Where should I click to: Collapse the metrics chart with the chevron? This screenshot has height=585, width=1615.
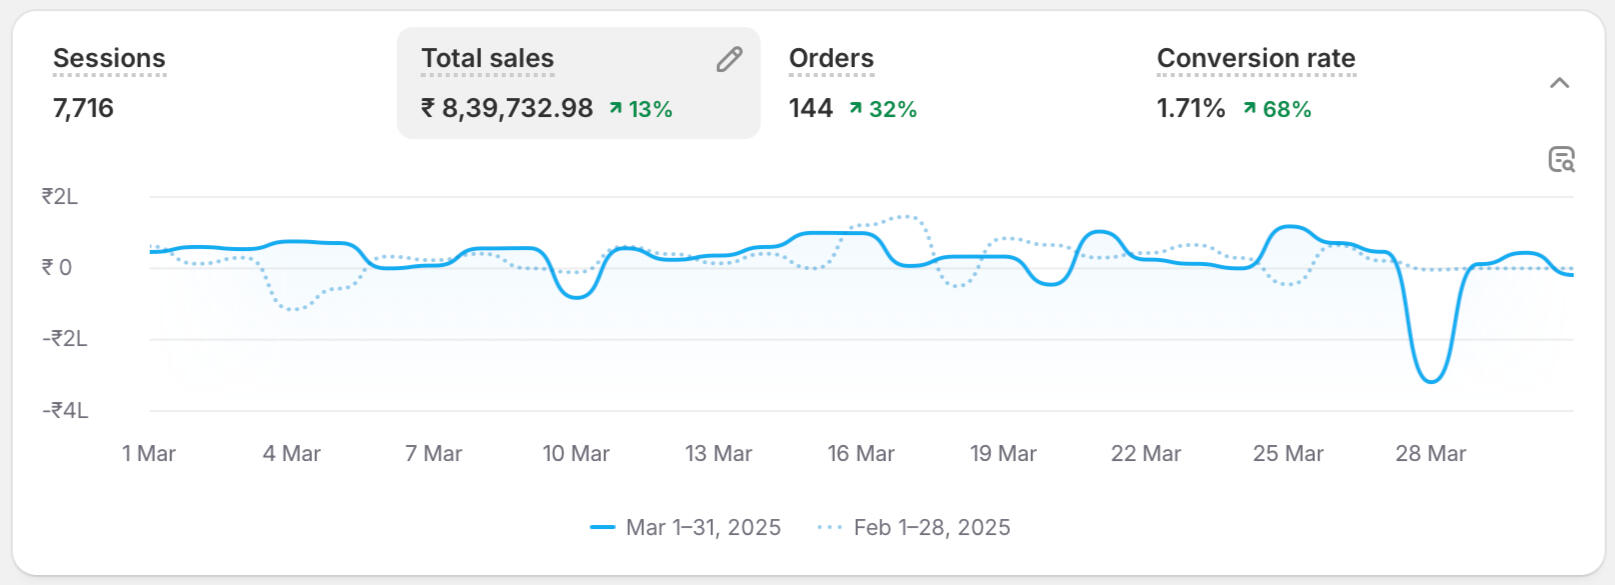point(1559,83)
